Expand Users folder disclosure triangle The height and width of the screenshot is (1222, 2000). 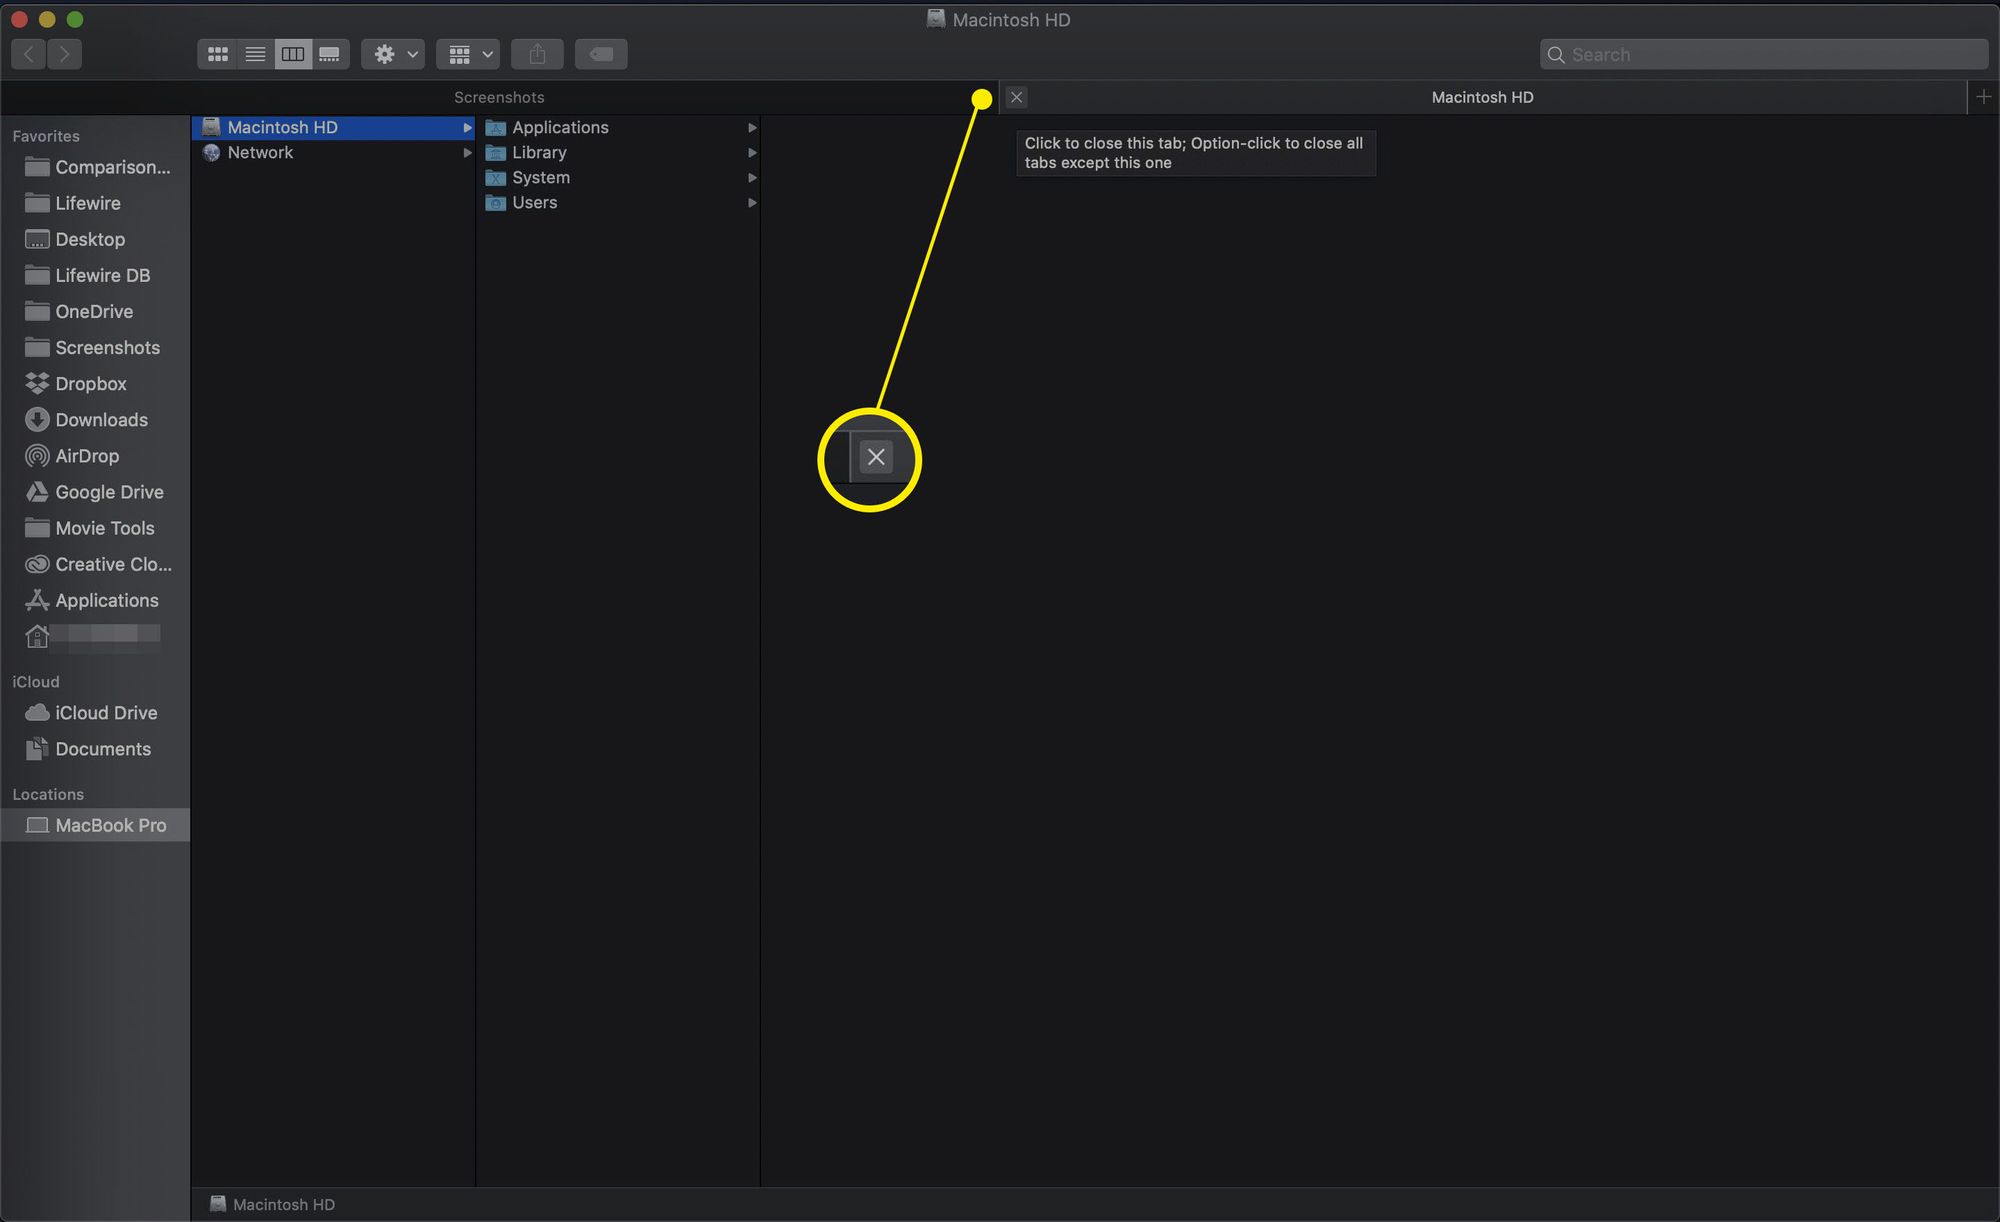coord(749,202)
